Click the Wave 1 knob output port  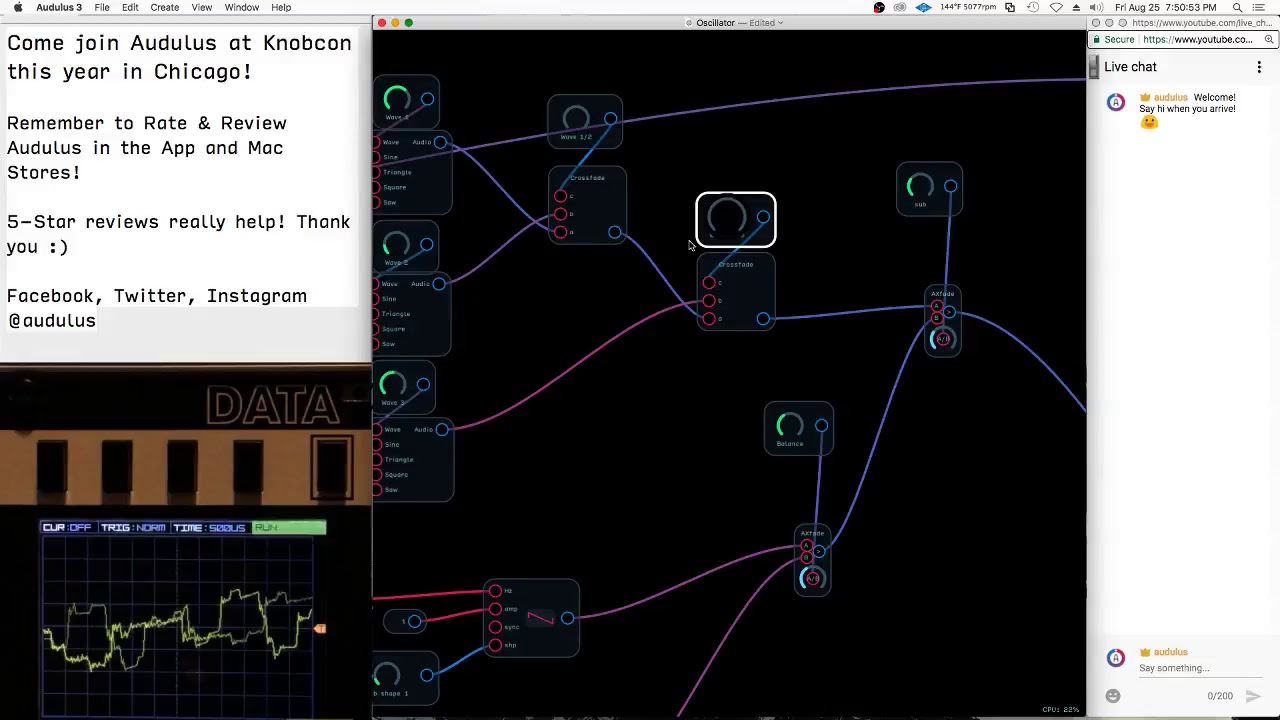point(427,99)
